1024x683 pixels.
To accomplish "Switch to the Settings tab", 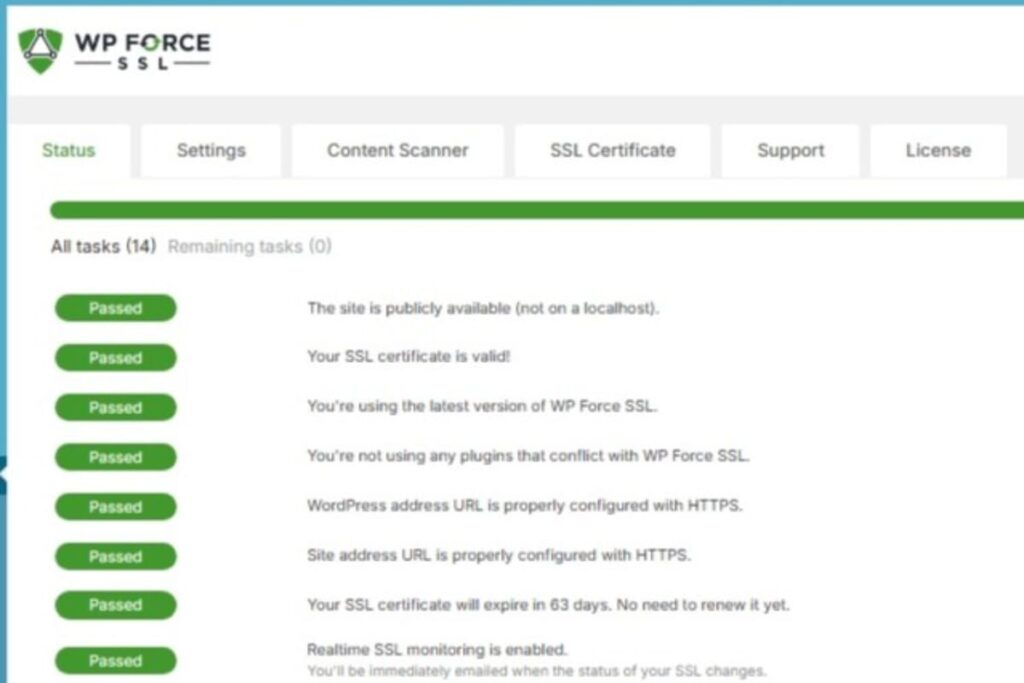I will 211,150.
